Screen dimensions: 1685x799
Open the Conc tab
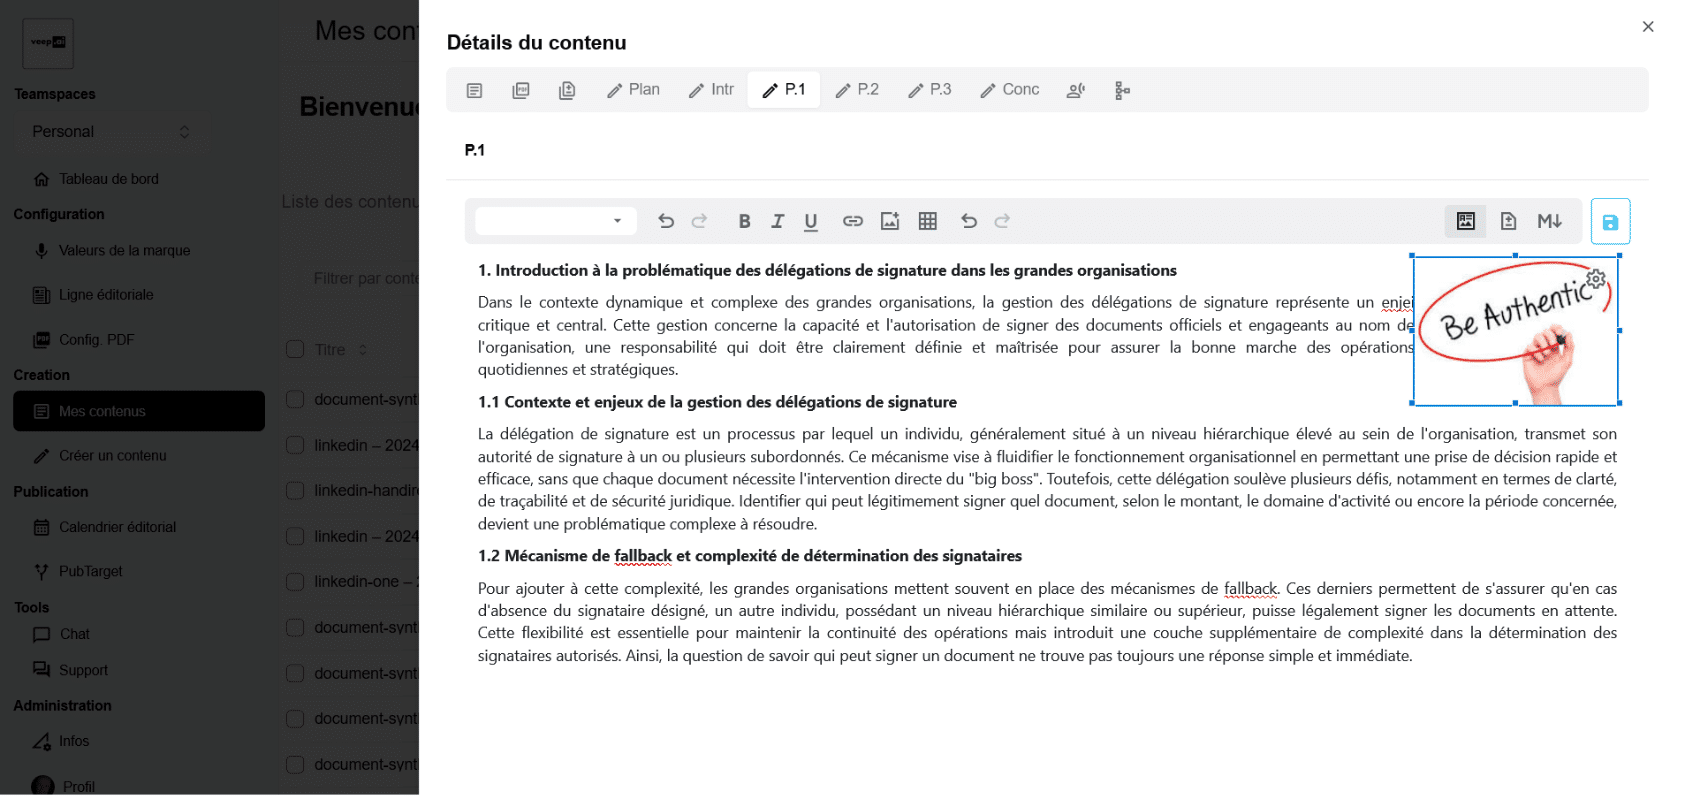click(x=1010, y=90)
